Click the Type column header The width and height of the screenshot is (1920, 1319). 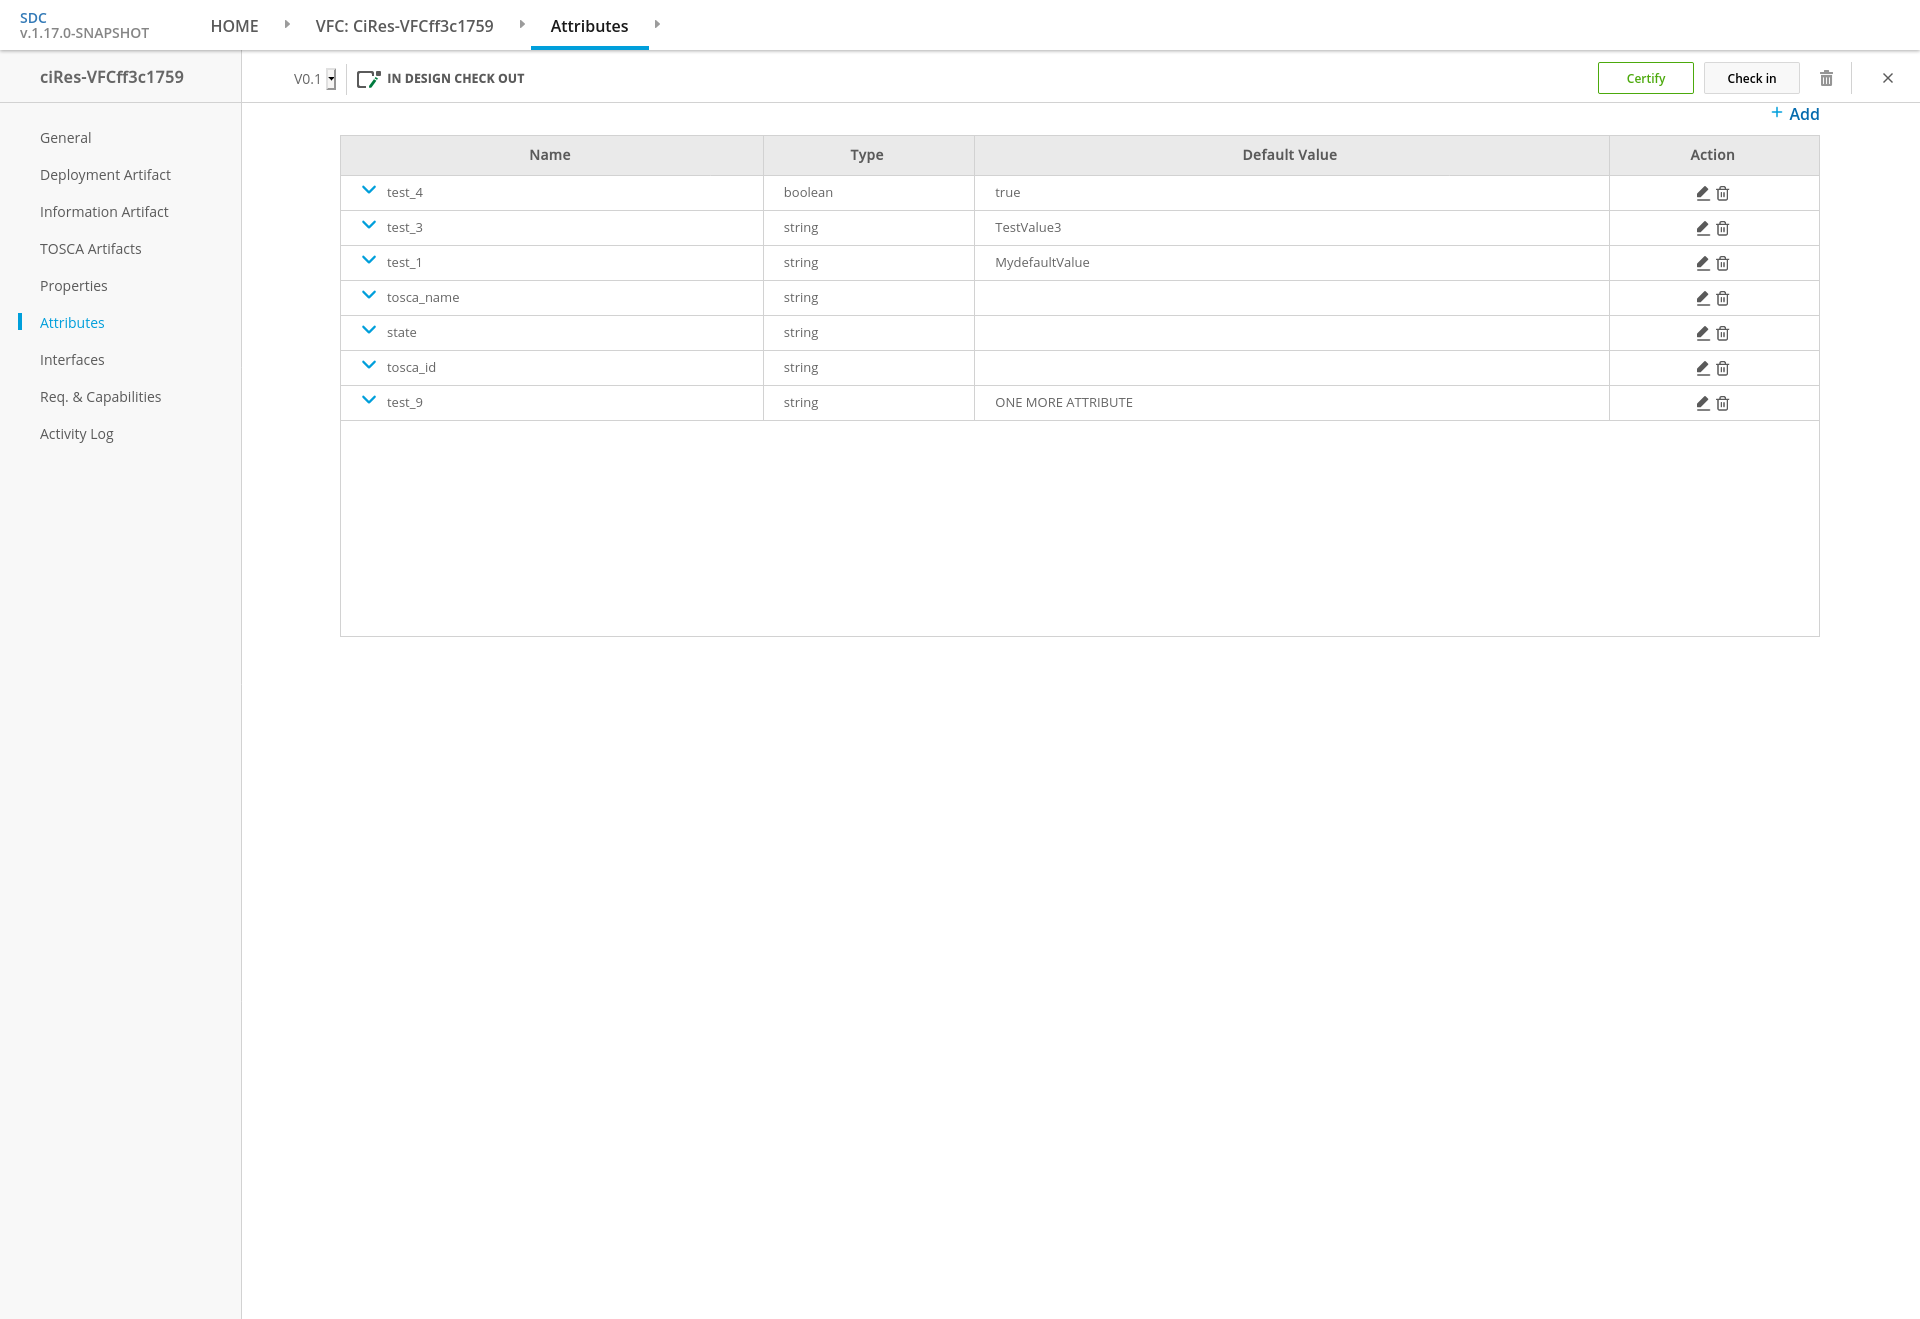pos(868,155)
